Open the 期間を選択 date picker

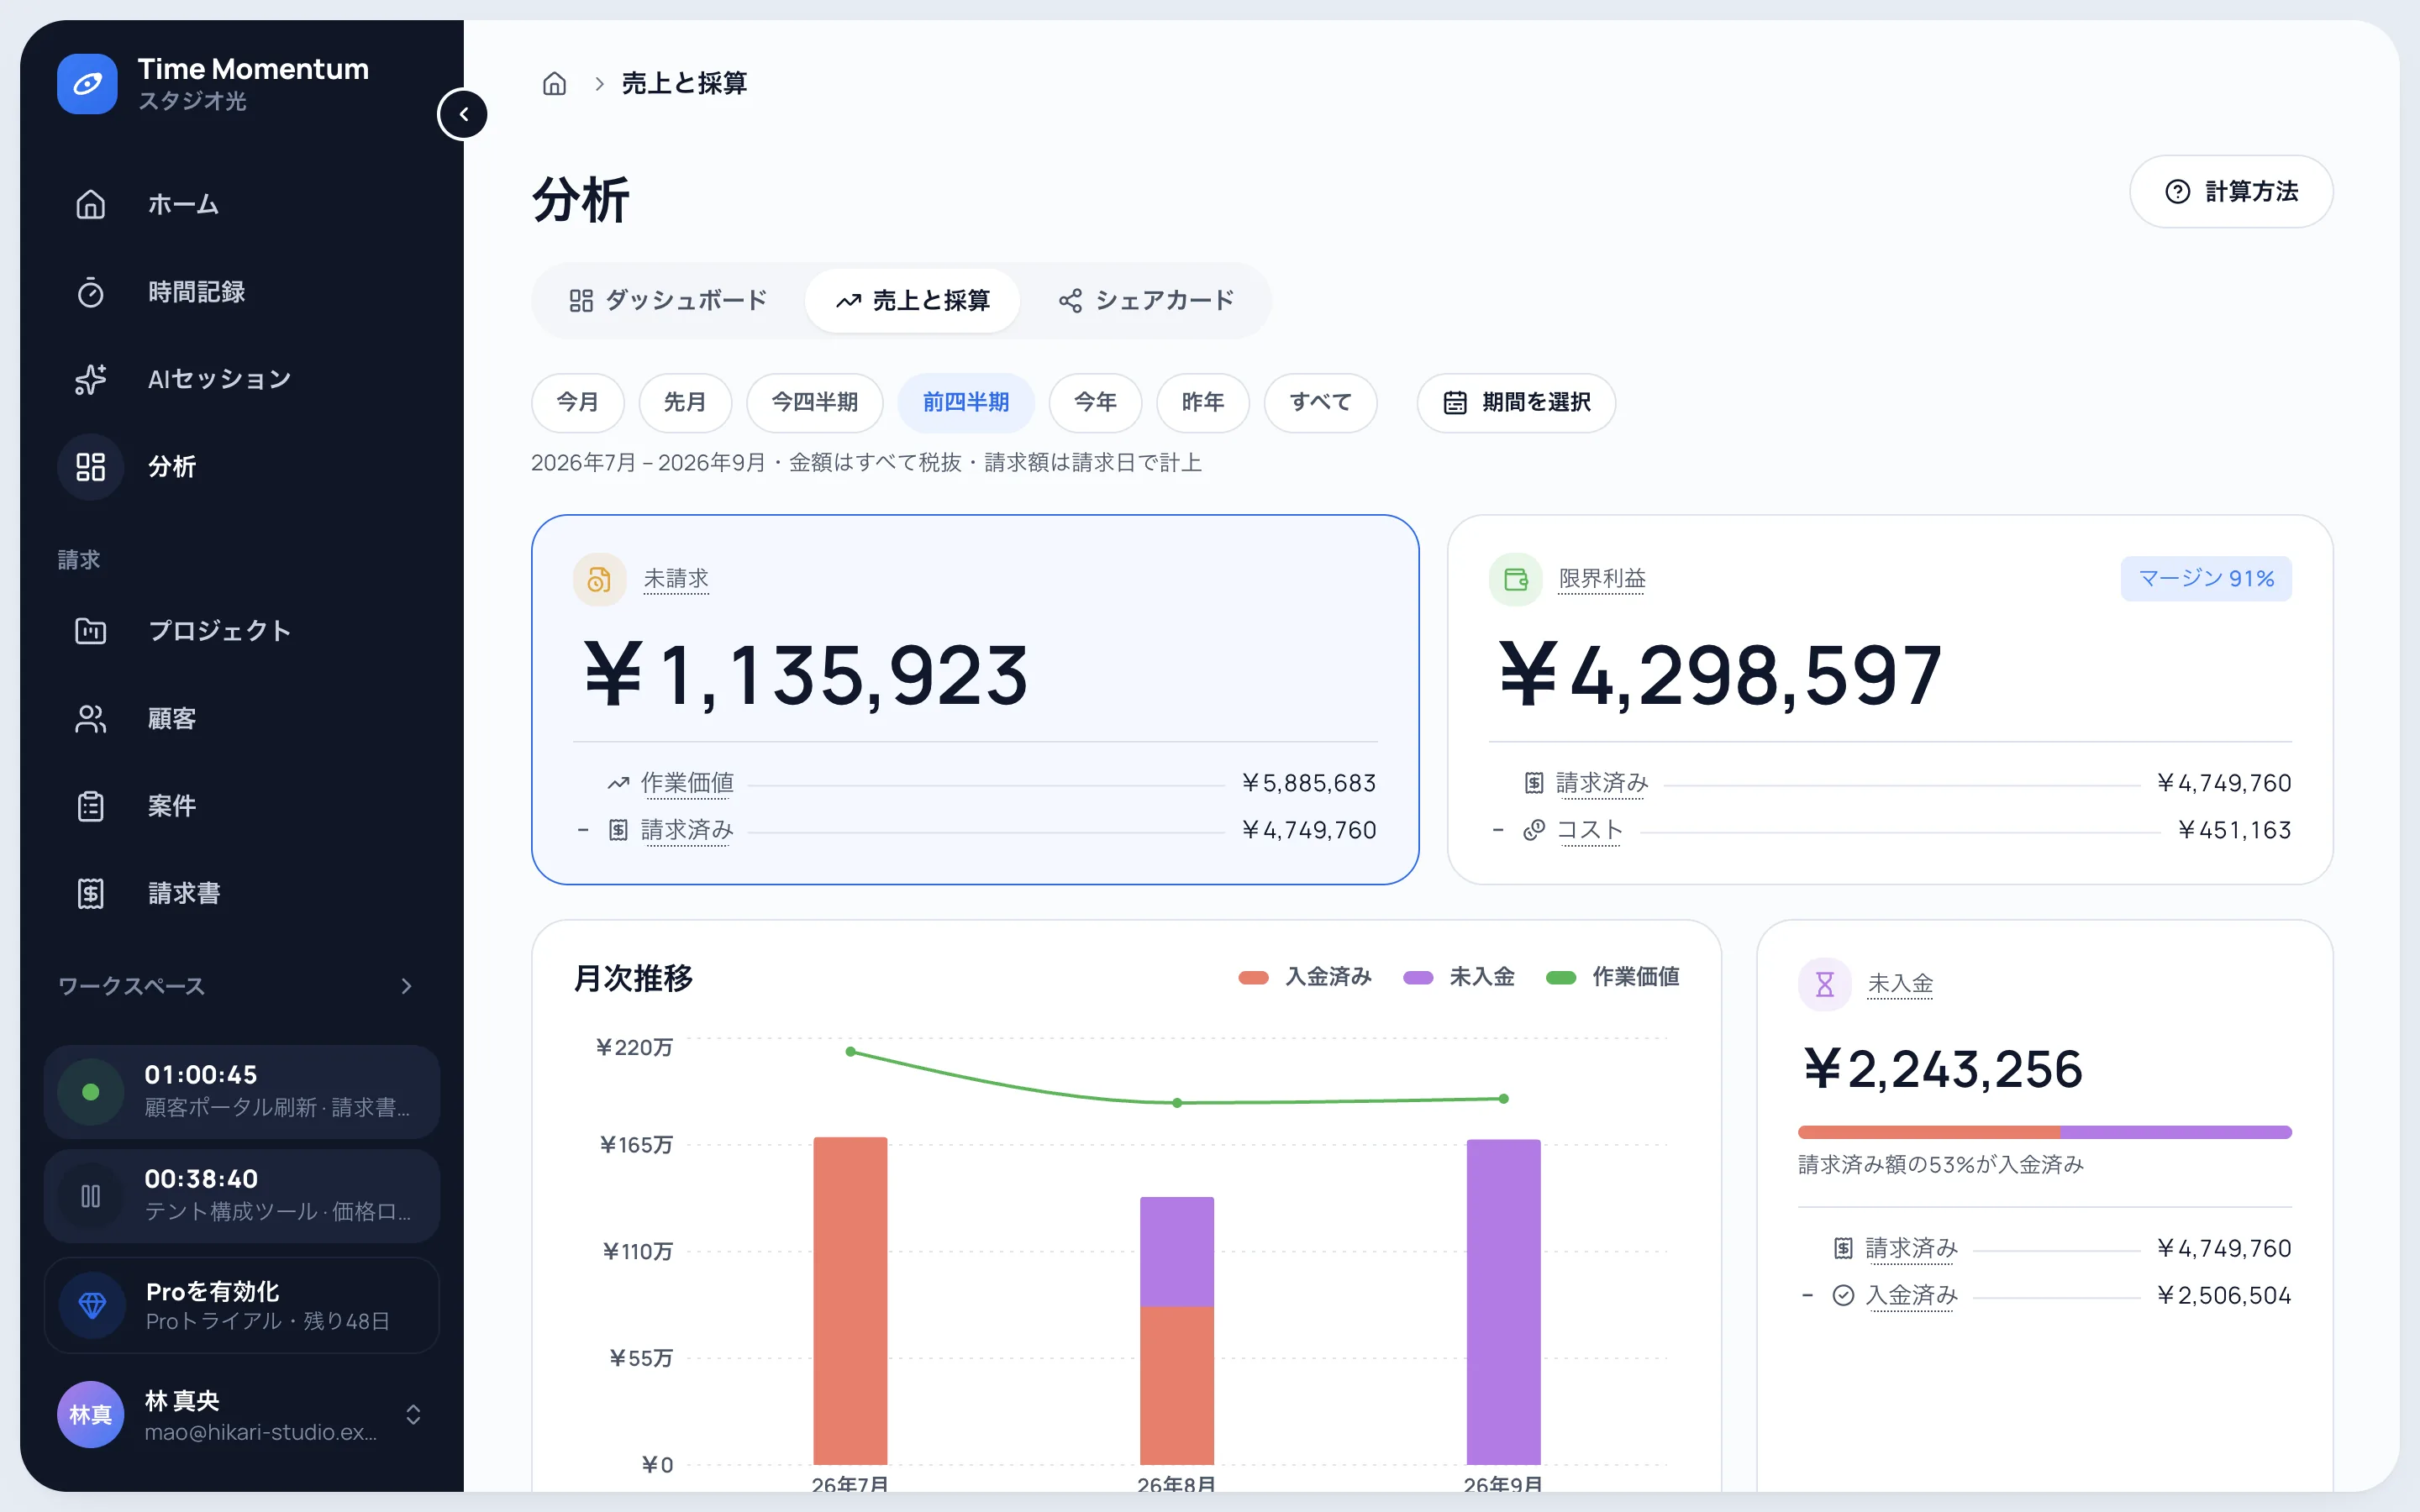click(1516, 402)
